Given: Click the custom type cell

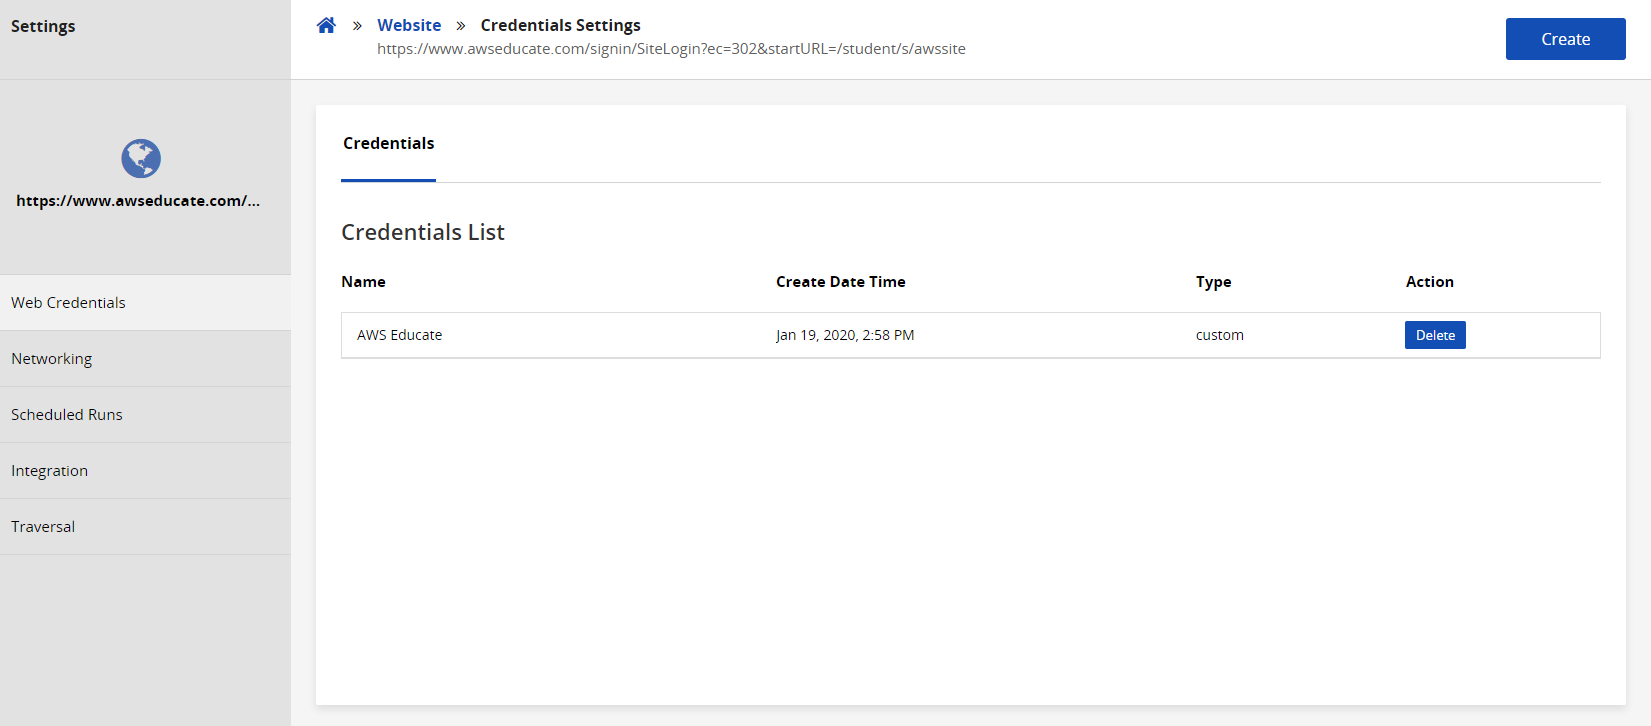Looking at the screenshot, I should tap(1219, 335).
